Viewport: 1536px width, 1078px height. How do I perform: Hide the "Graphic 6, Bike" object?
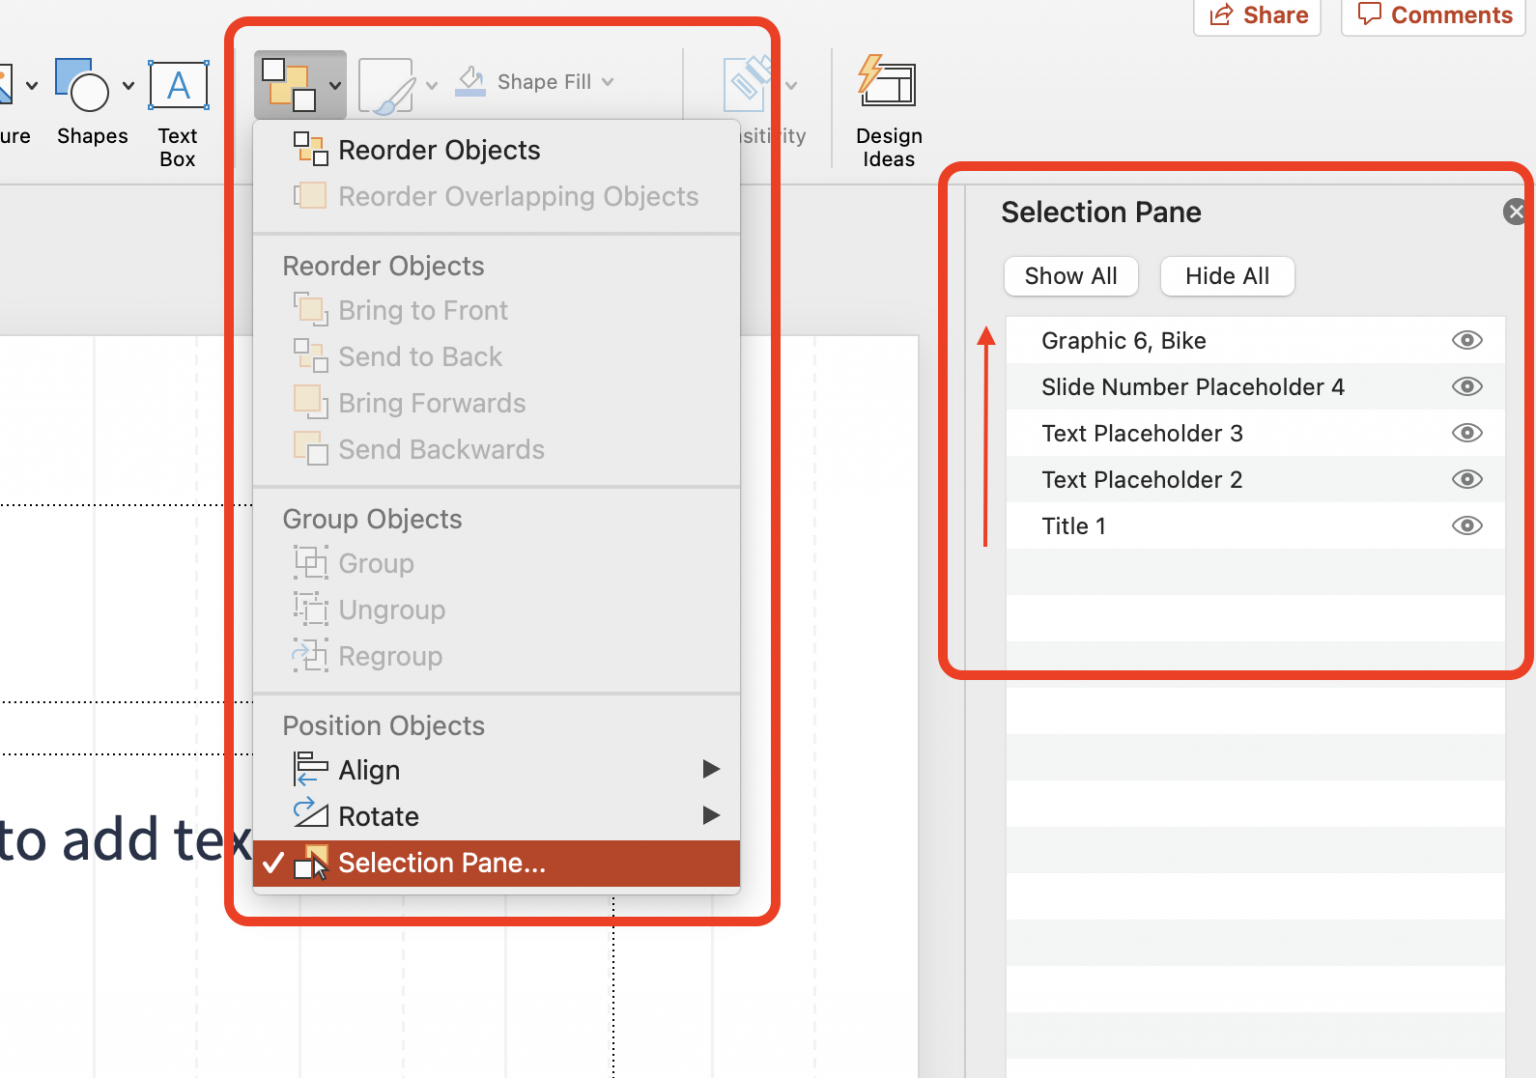coord(1466,340)
